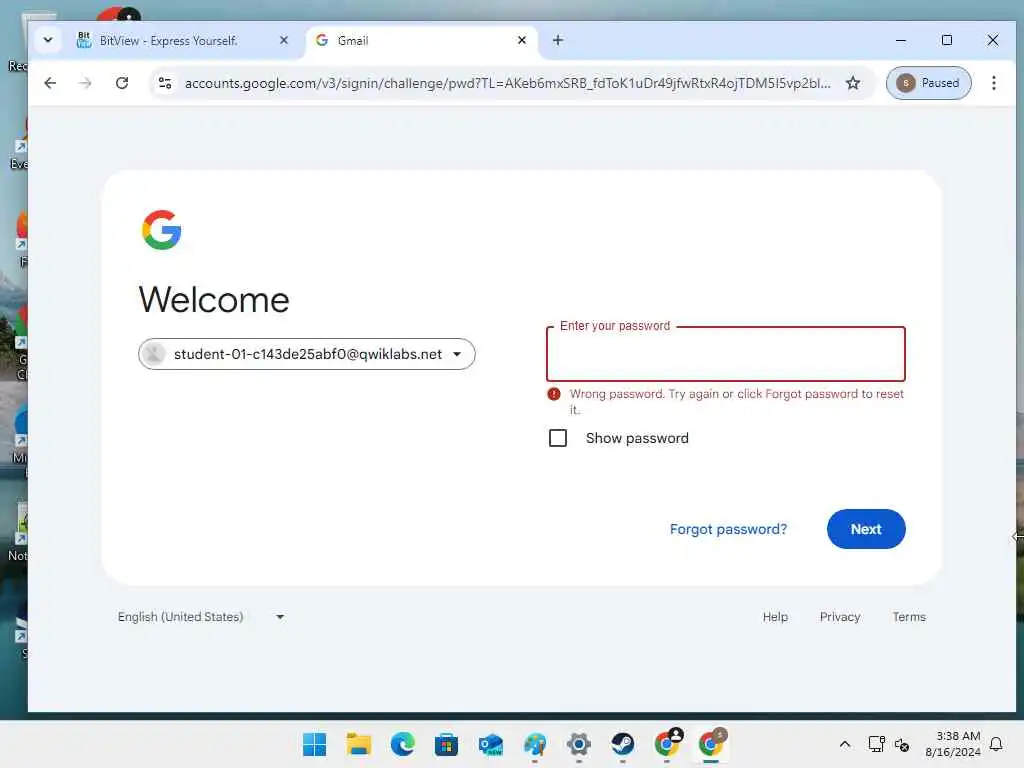The height and width of the screenshot is (768, 1024).
Task: Show hidden icons in the system tray
Action: pyautogui.click(x=844, y=744)
